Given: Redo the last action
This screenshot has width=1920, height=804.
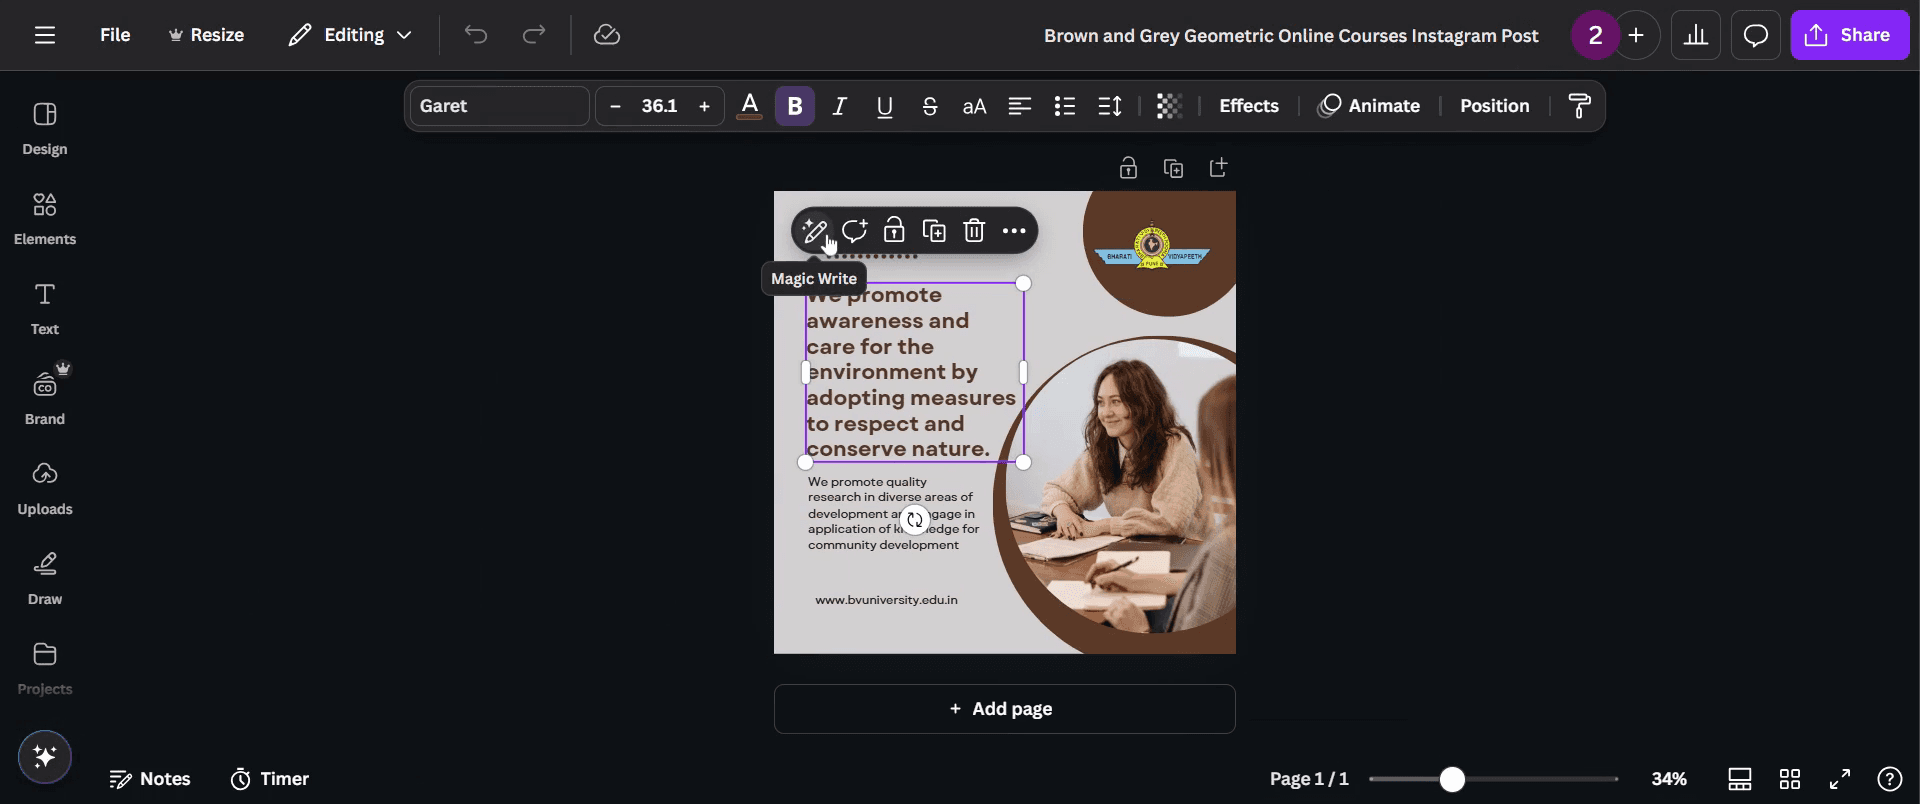Looking at the screenshot, I should tap(534, 35).
